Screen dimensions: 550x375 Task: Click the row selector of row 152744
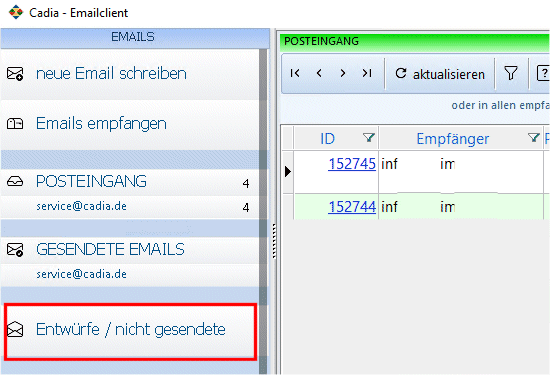(x=288, y=207)
